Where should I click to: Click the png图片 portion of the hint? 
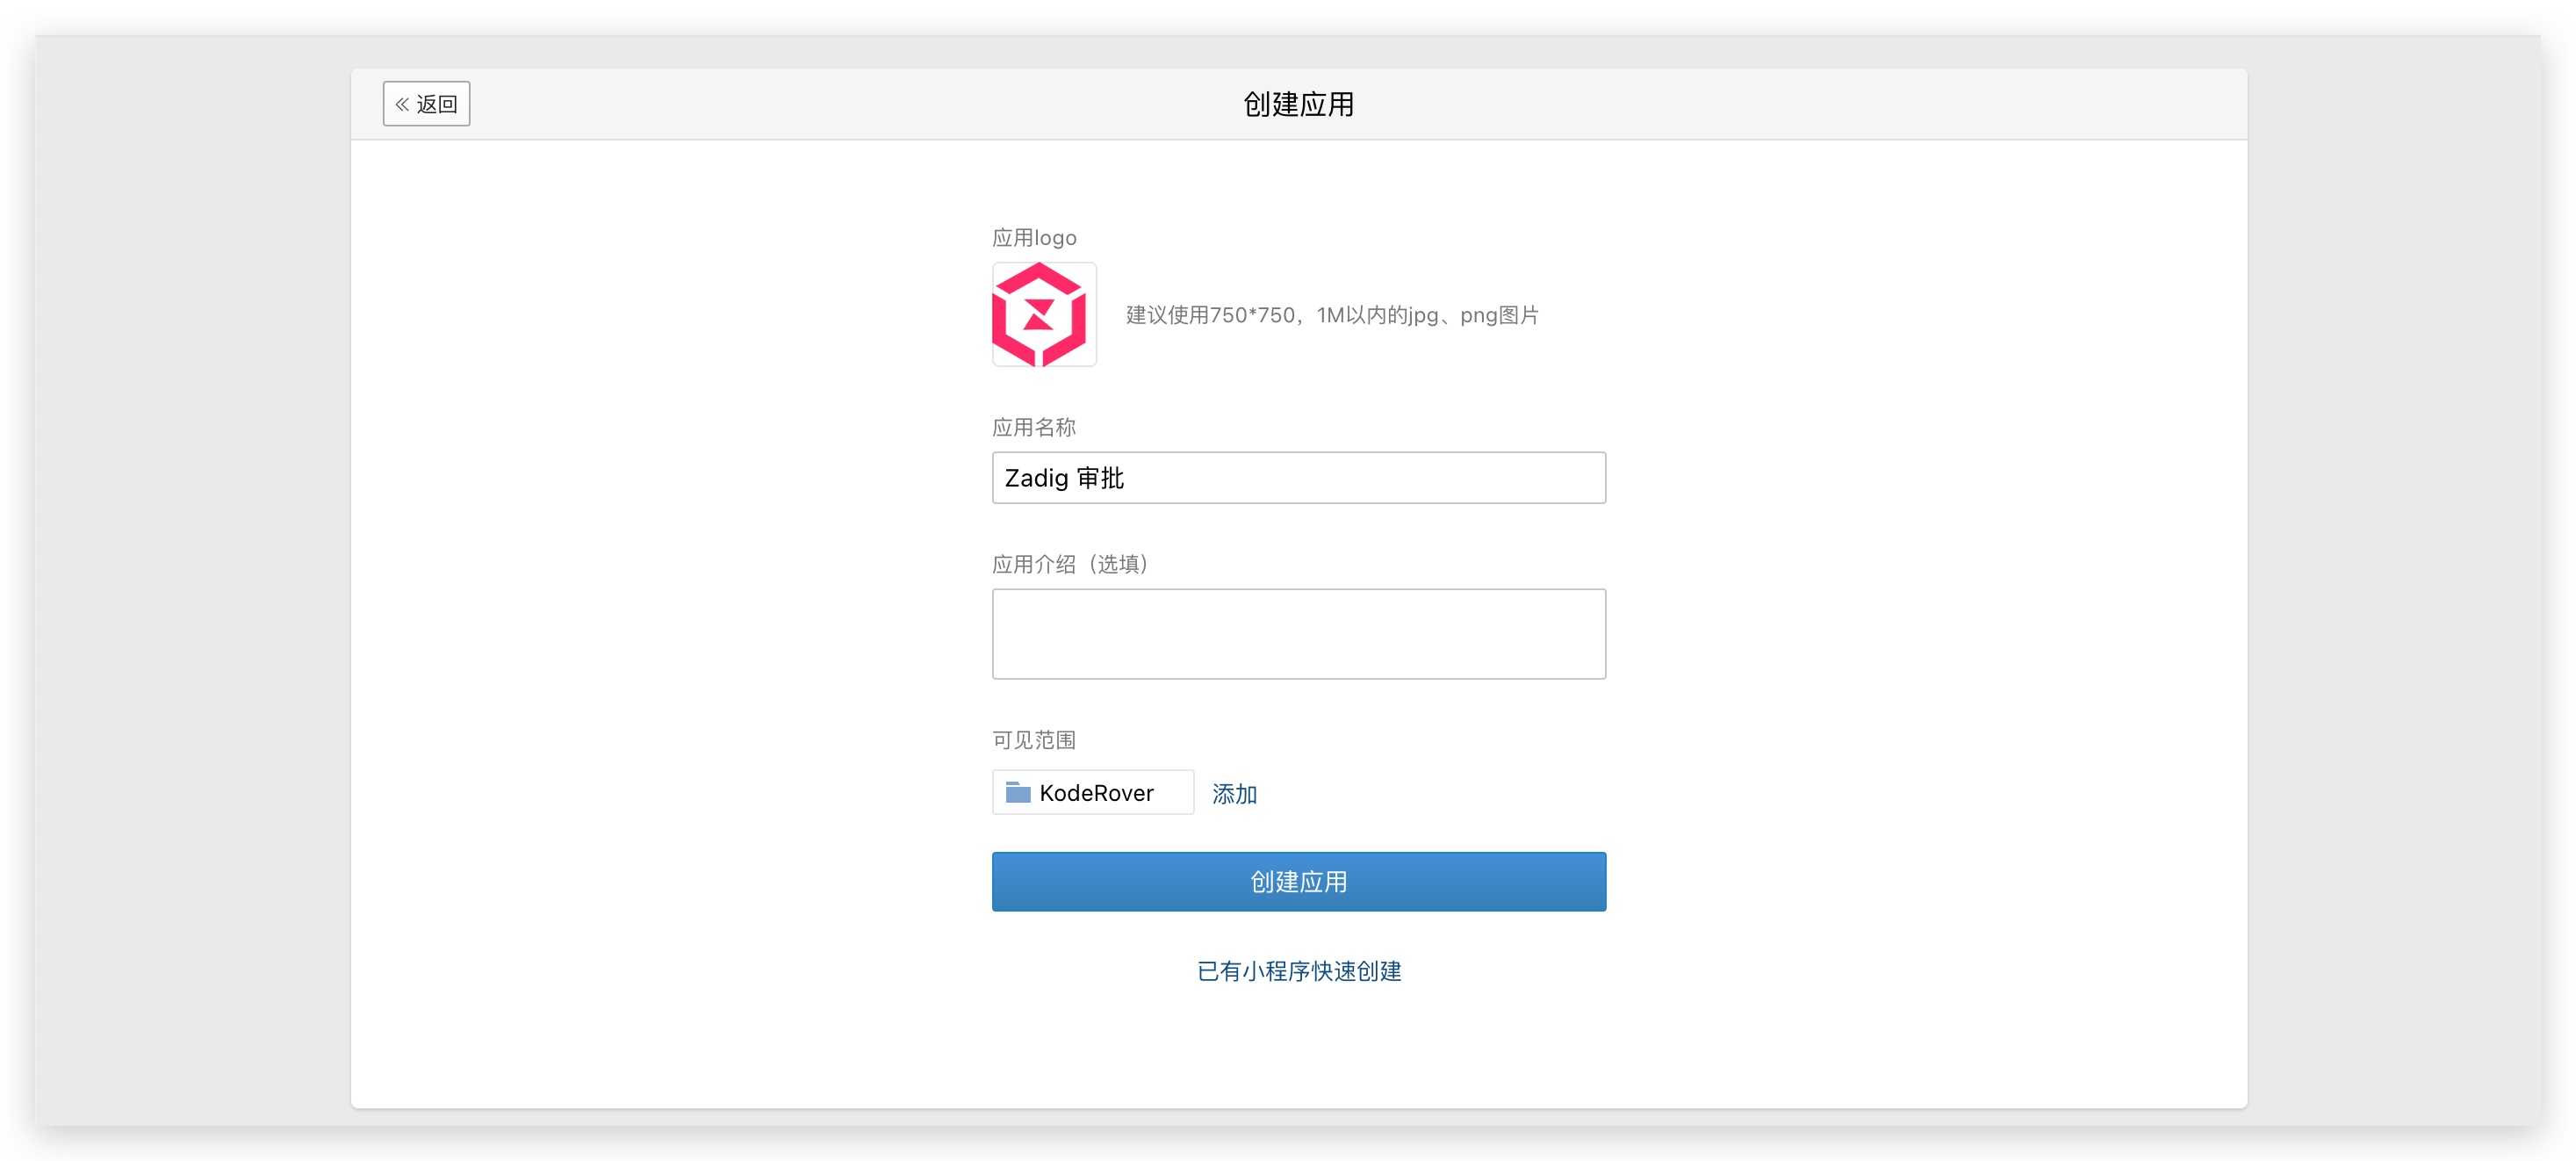coord(1499,315)
